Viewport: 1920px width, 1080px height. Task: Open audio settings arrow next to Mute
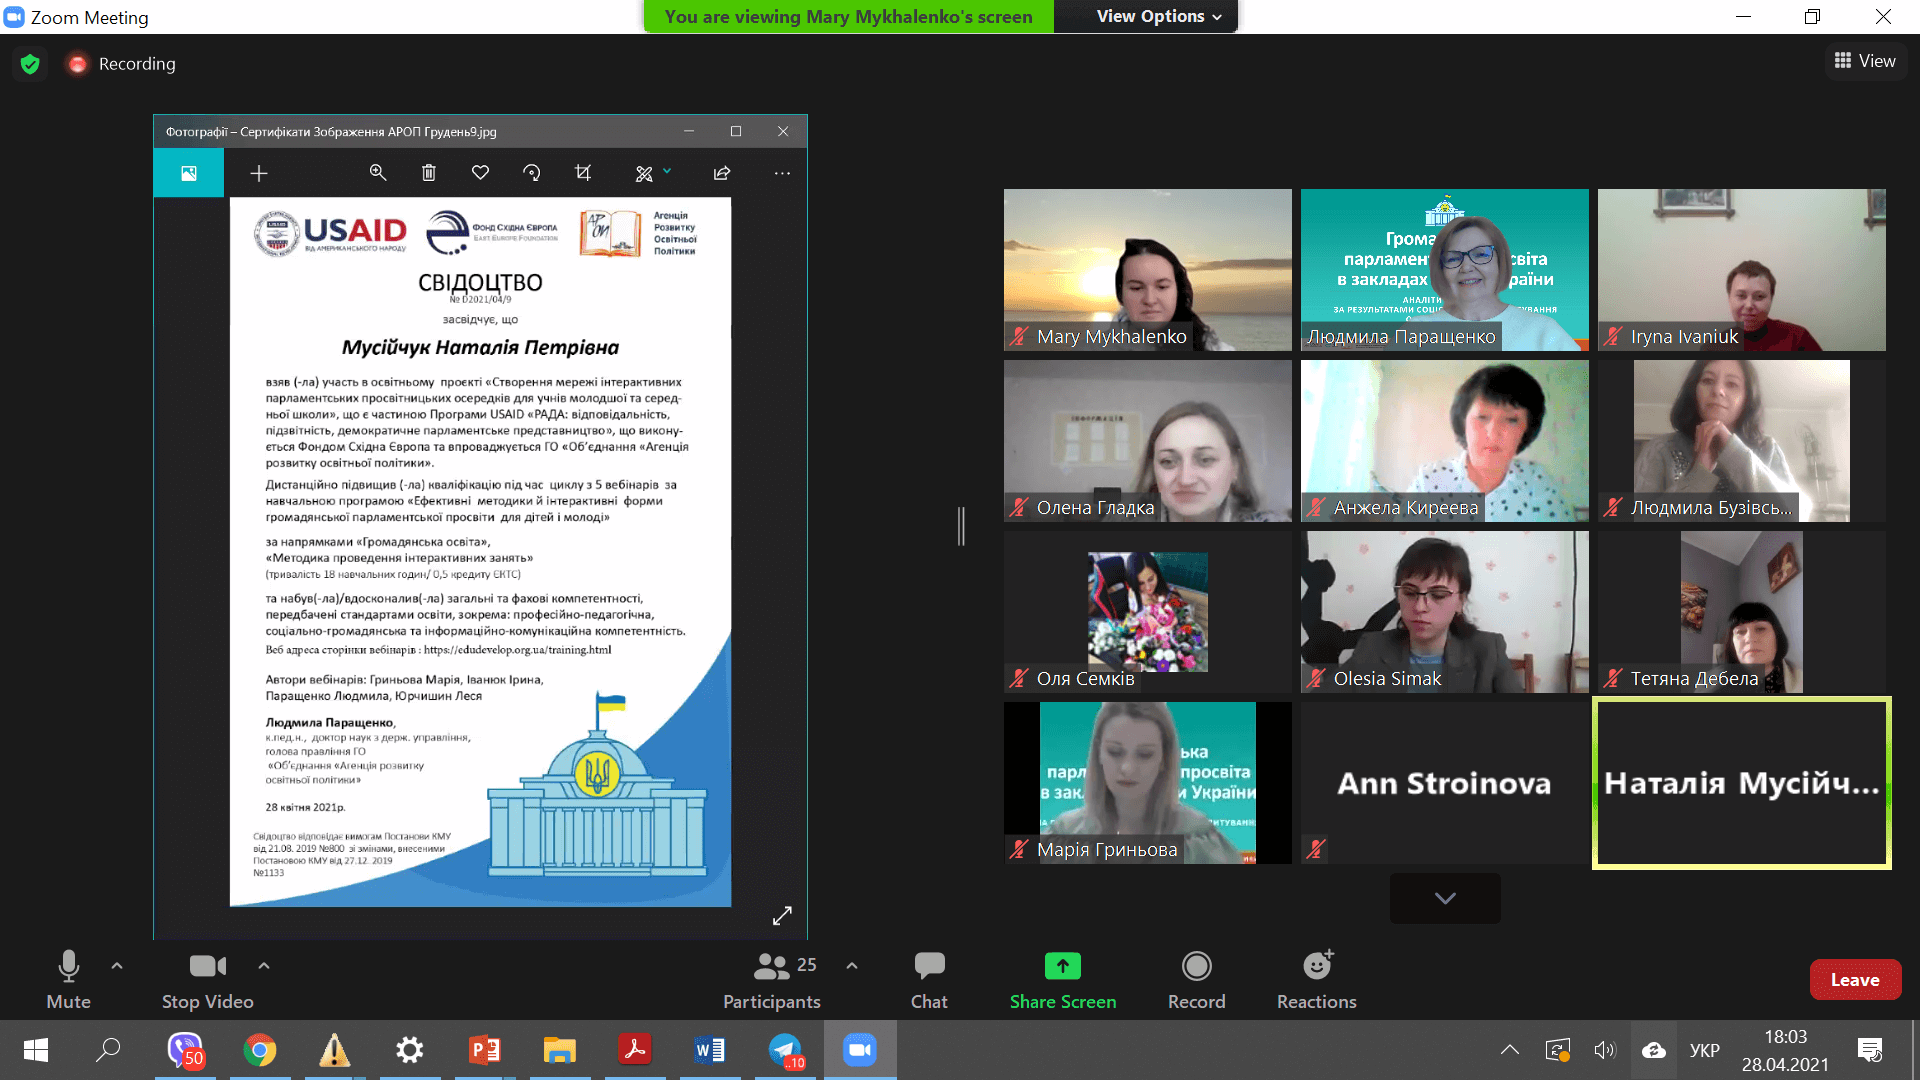tap(117, 965)
